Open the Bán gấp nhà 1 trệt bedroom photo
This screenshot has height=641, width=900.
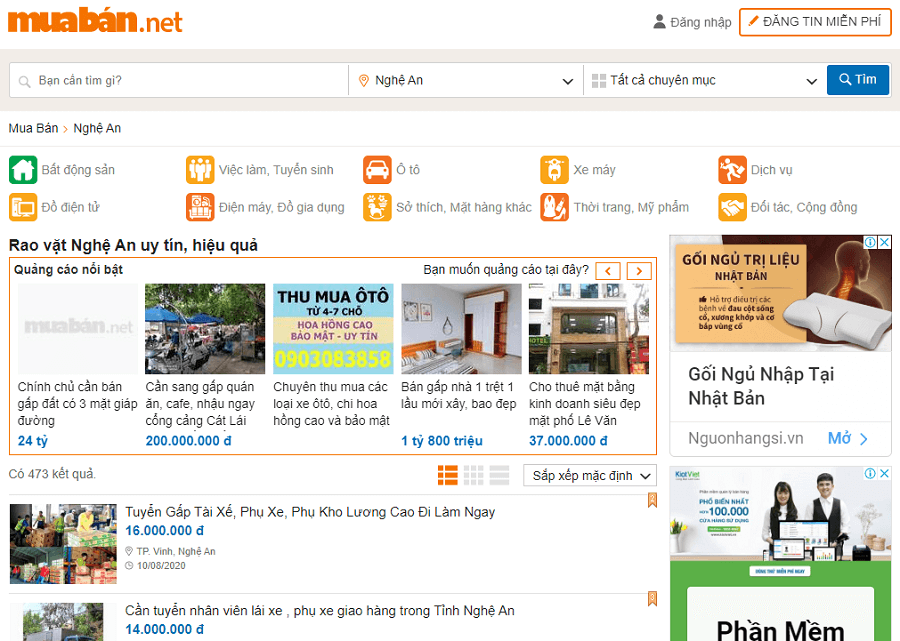[x=461, y=329]
